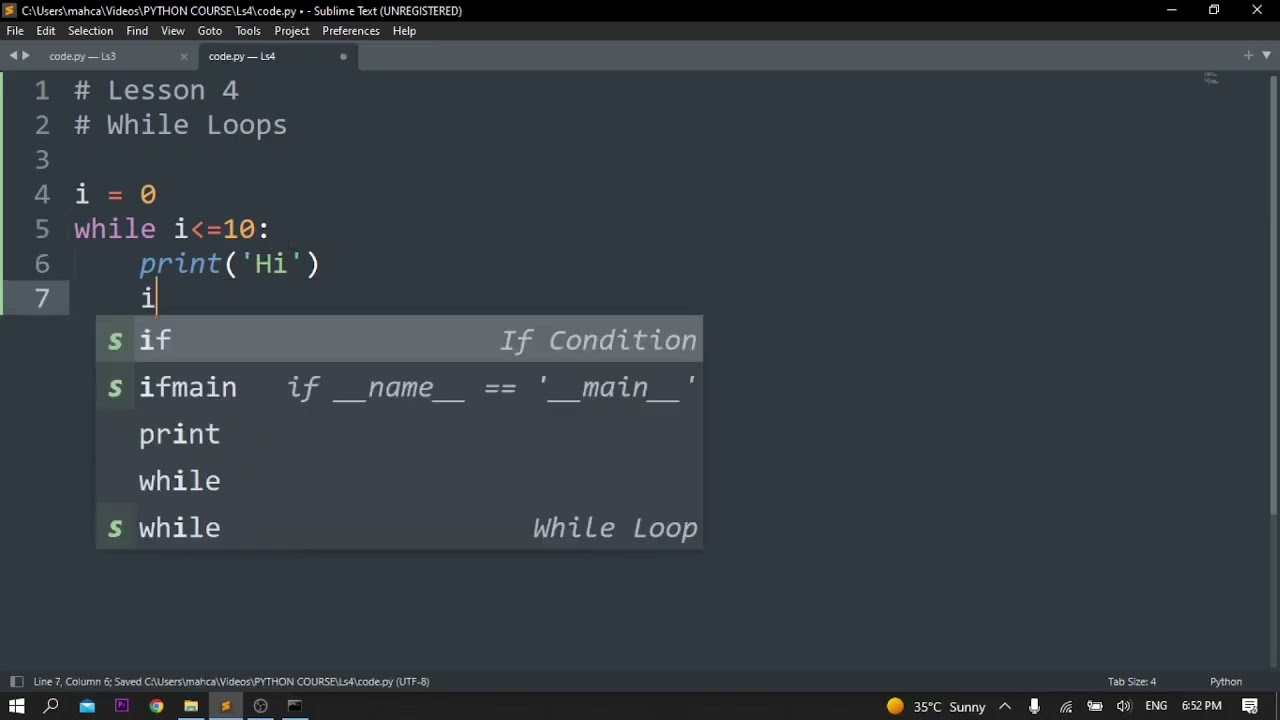Image resolution: width=1280 pixels, height=720 pixels.
Task: Open the Project menu
Action: [292, 31]
